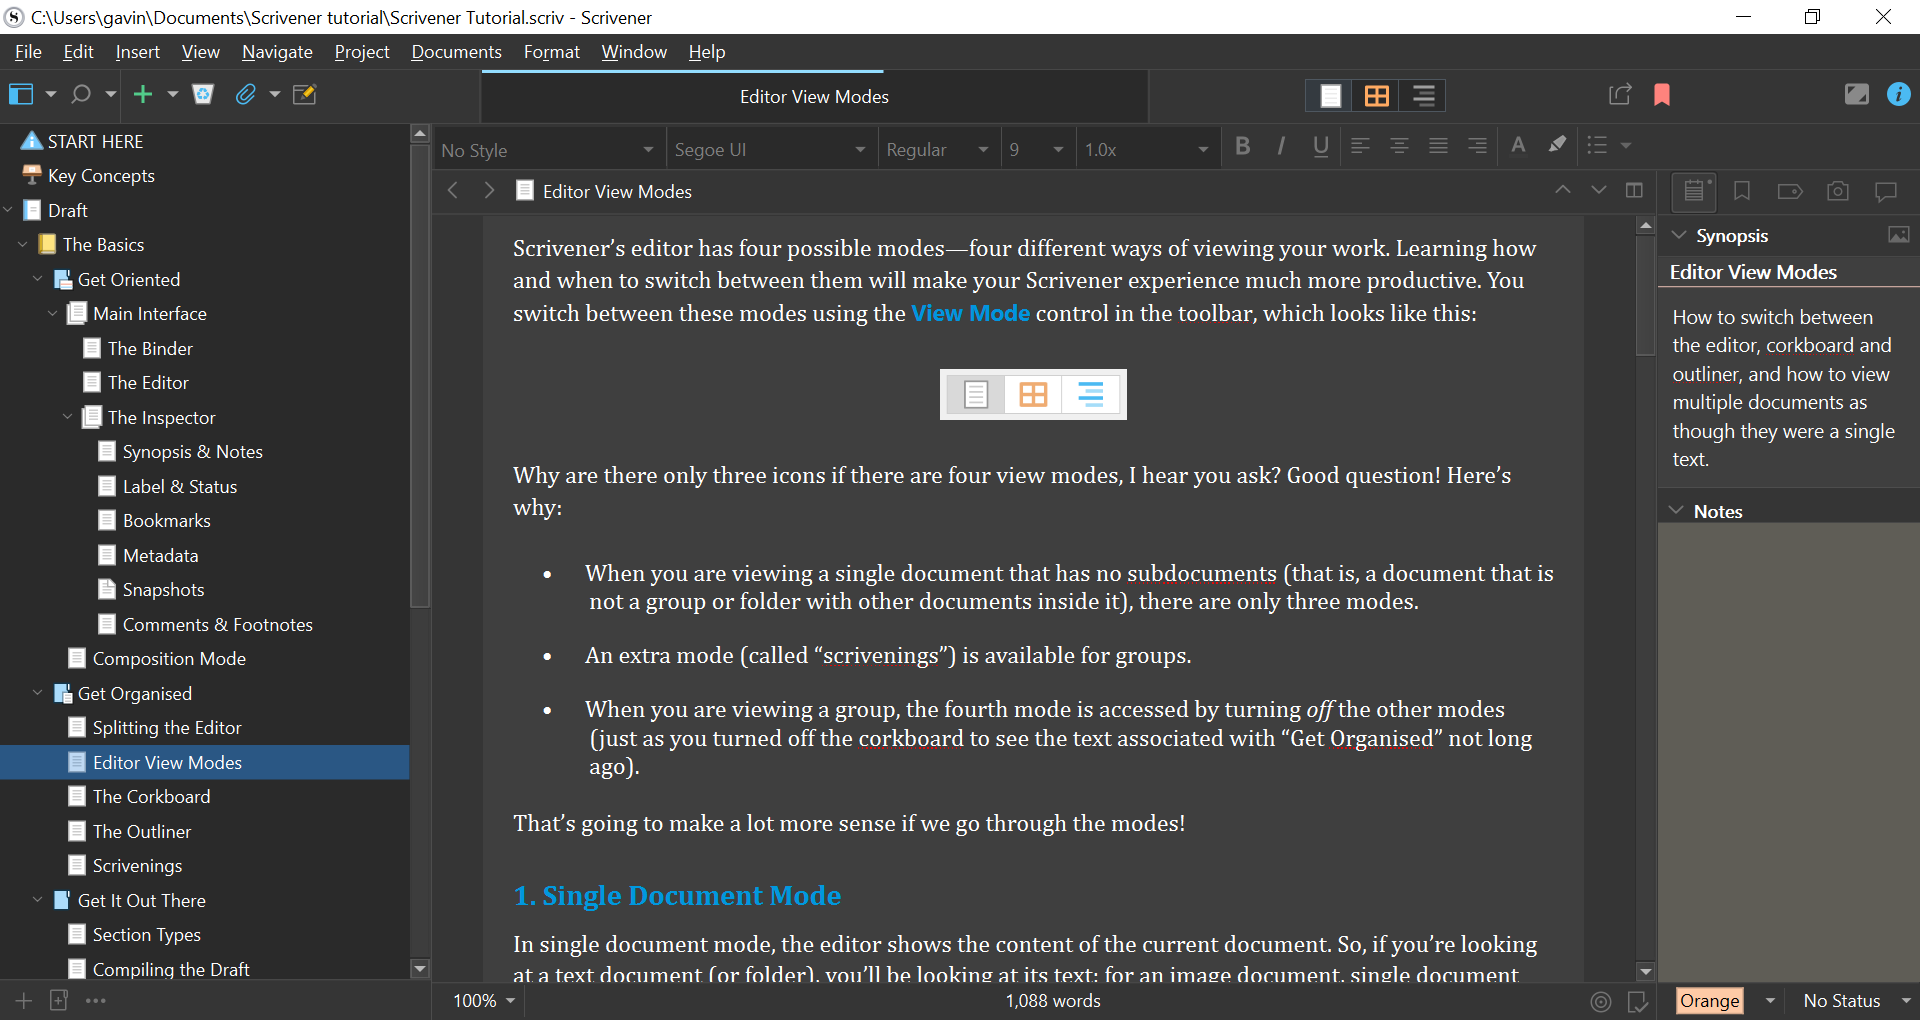Open Inspector Snapshots camera icon

coord(1838,191)
